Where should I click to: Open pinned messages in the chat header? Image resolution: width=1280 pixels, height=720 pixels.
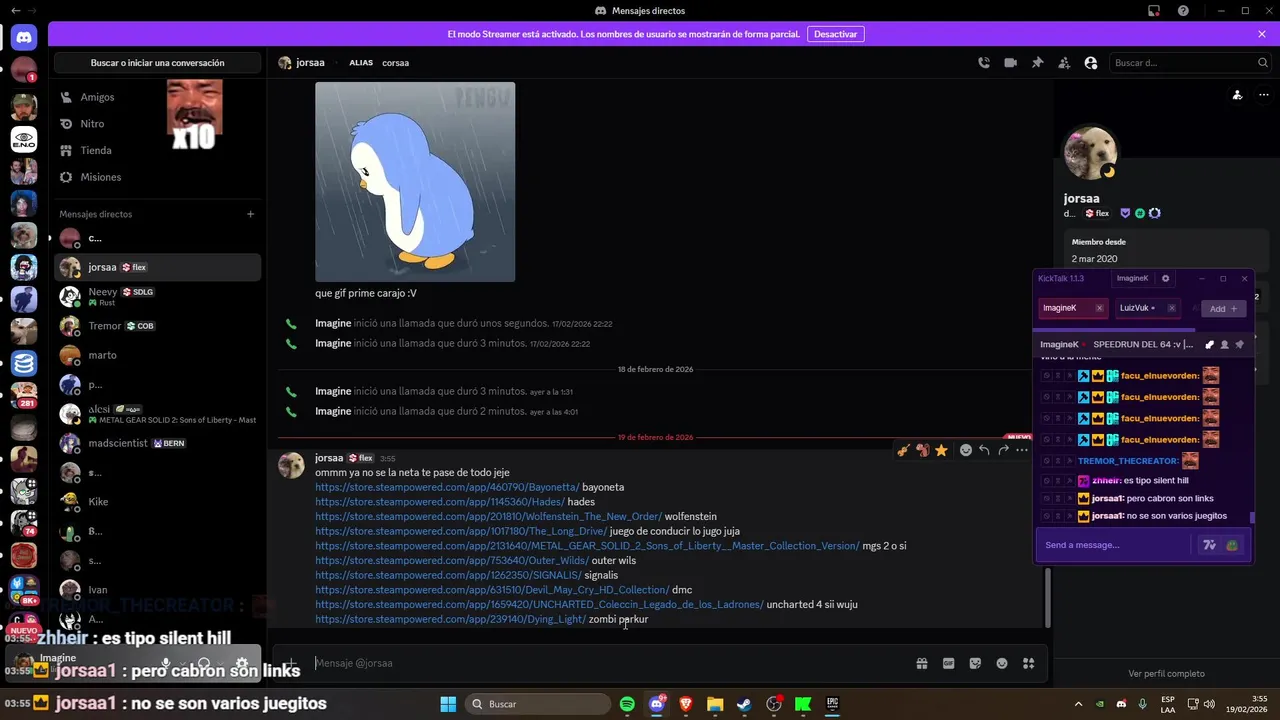[x=1038, y=62]
